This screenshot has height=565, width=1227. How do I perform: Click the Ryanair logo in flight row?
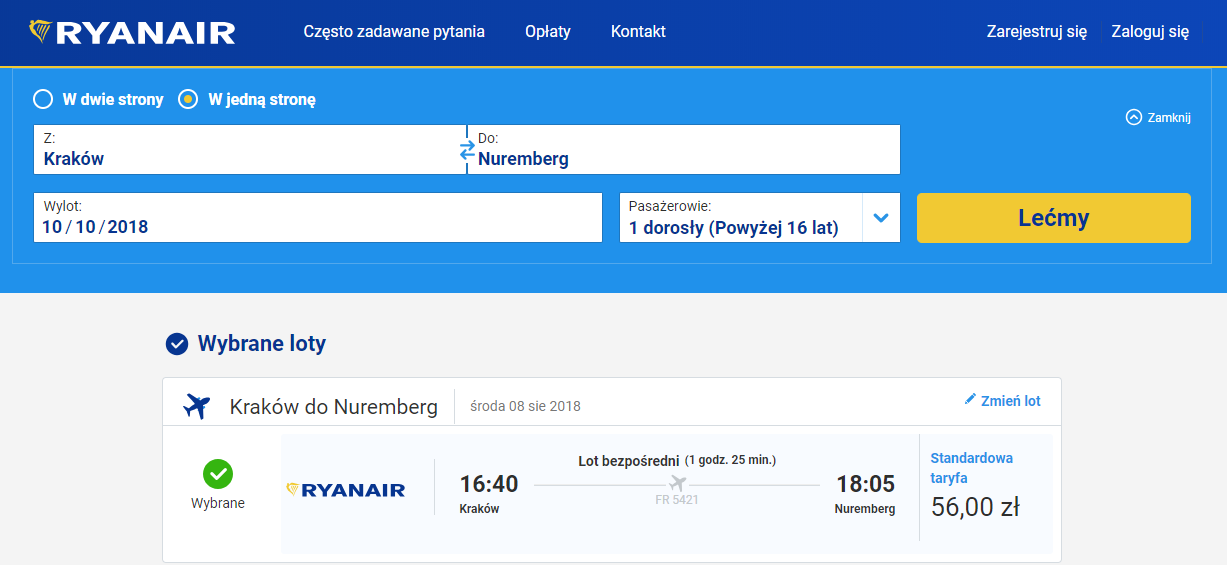tap(346, 490)
